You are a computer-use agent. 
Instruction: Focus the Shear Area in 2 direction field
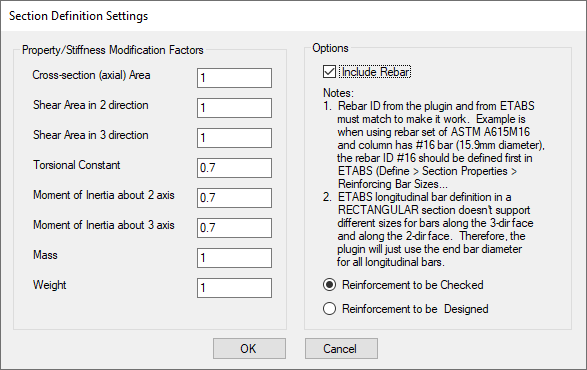(x=234, y=108)
